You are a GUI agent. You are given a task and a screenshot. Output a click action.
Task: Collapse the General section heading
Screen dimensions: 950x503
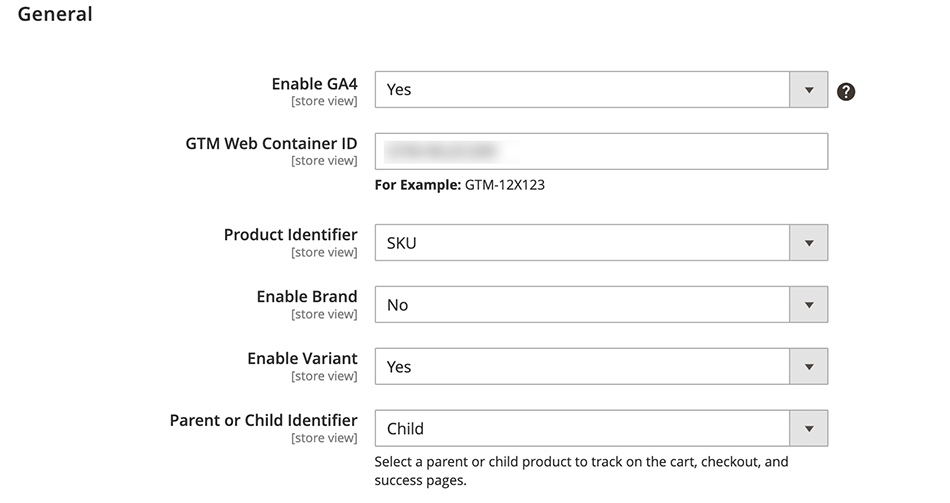point(55,15)
